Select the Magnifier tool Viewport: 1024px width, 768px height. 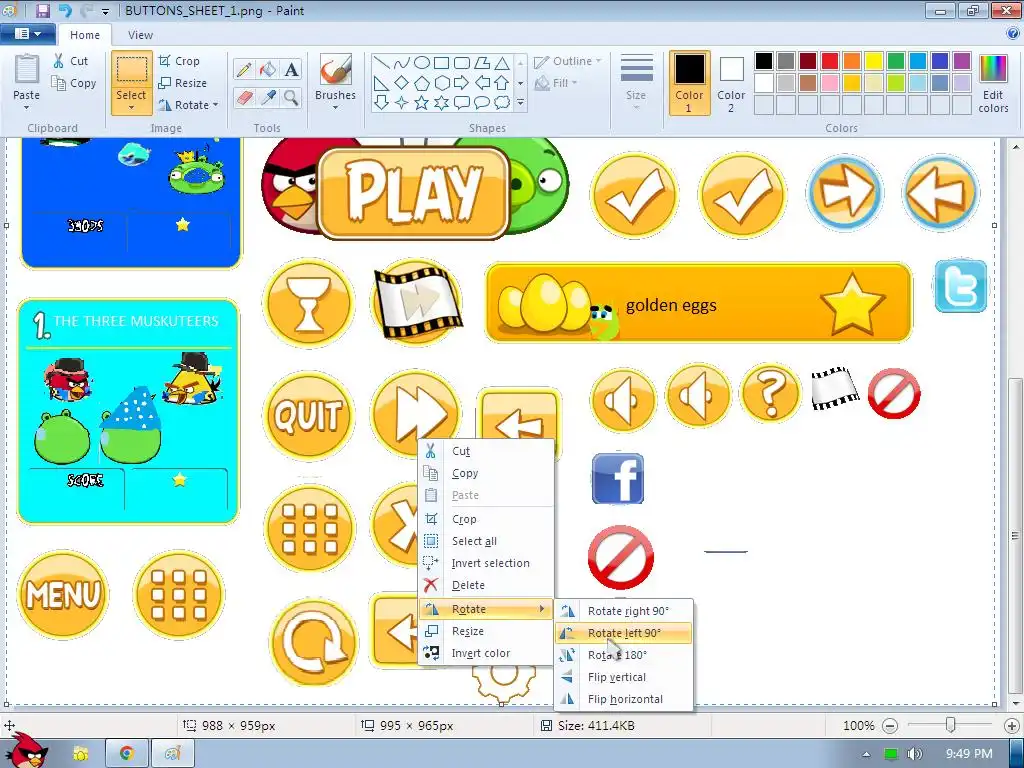[x=291, y=98]
